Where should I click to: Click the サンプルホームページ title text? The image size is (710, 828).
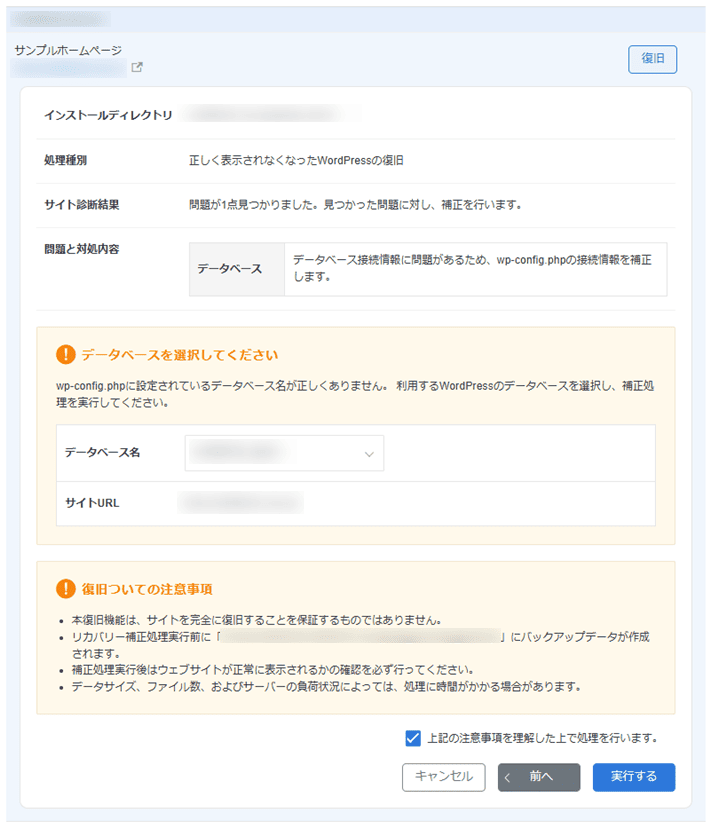68,50
